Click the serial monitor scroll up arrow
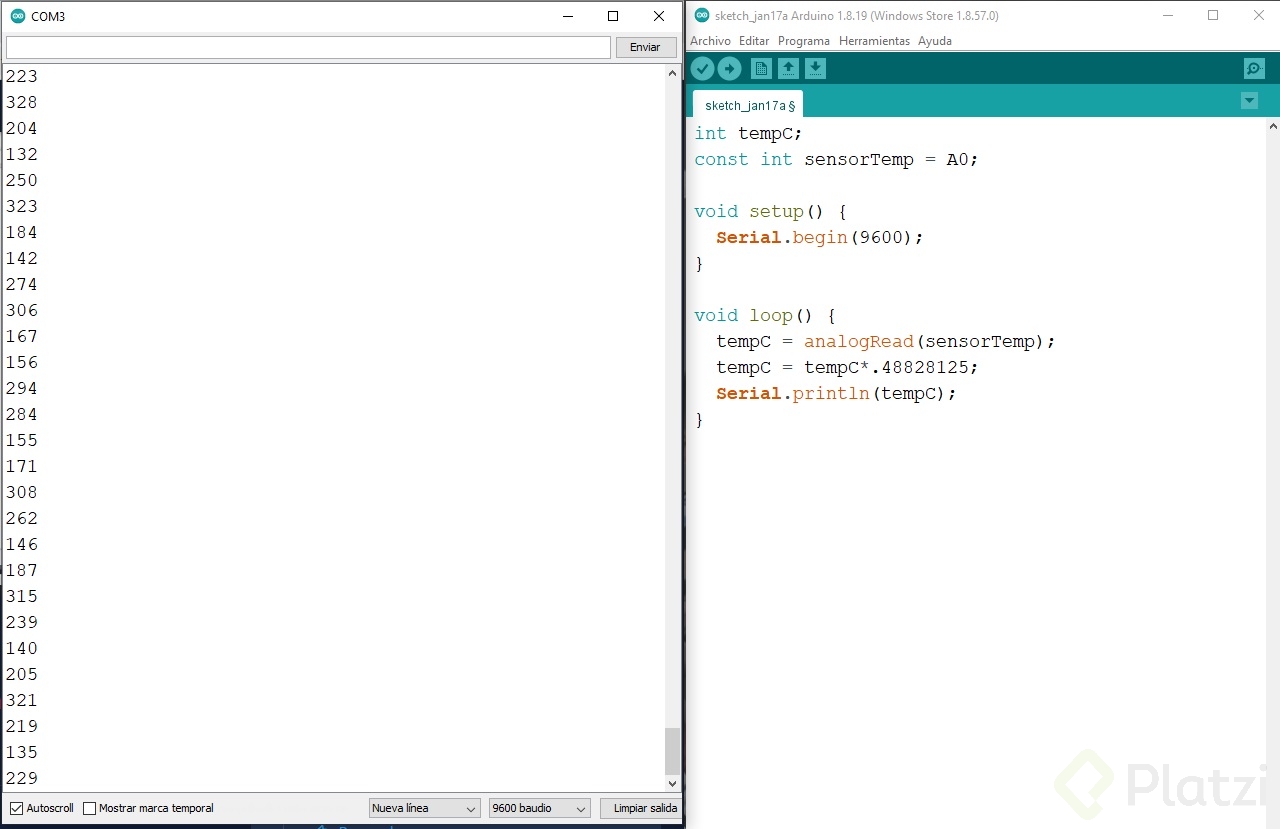1280x829 pixels. pos(672,73)
